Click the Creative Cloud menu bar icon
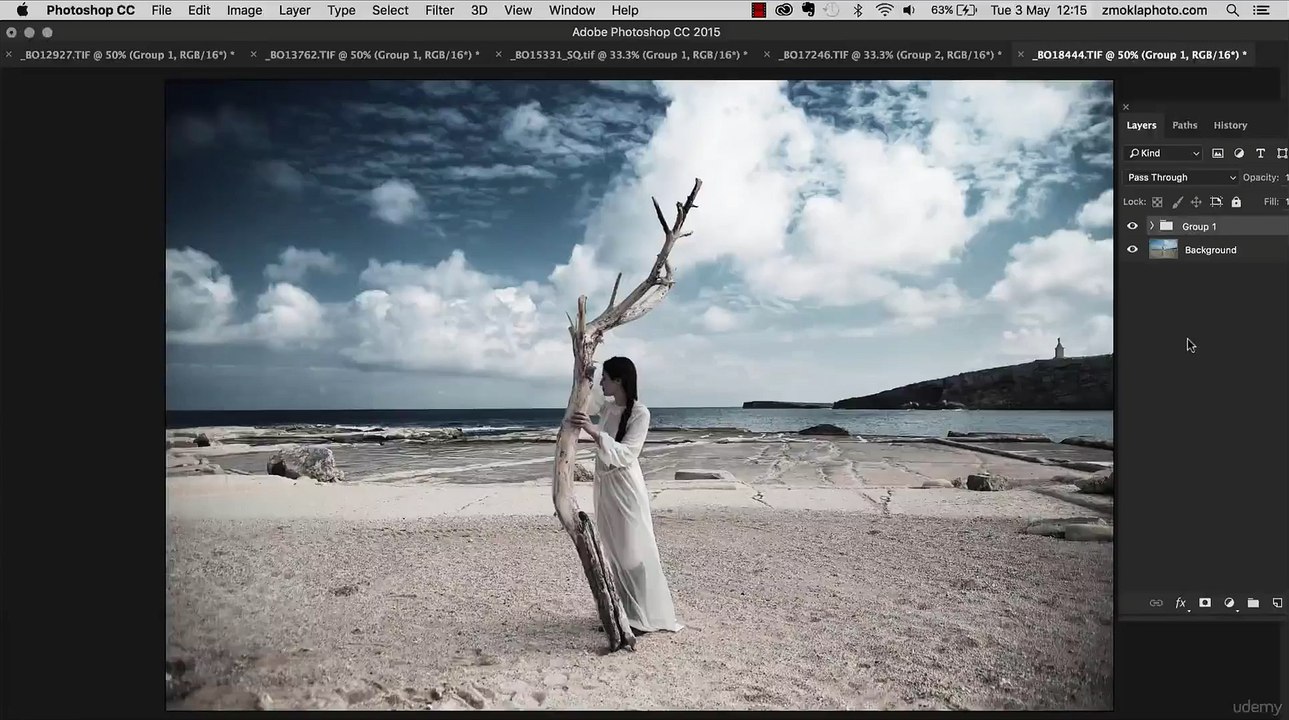This screenshot has width=1289, height=720. pos(784,10)
